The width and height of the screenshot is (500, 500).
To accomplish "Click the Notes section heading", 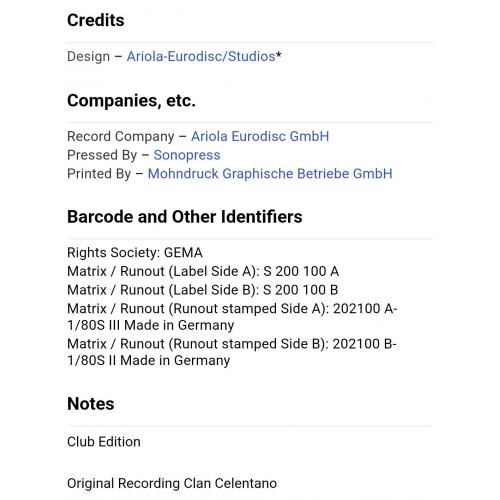I will (91, 404).
